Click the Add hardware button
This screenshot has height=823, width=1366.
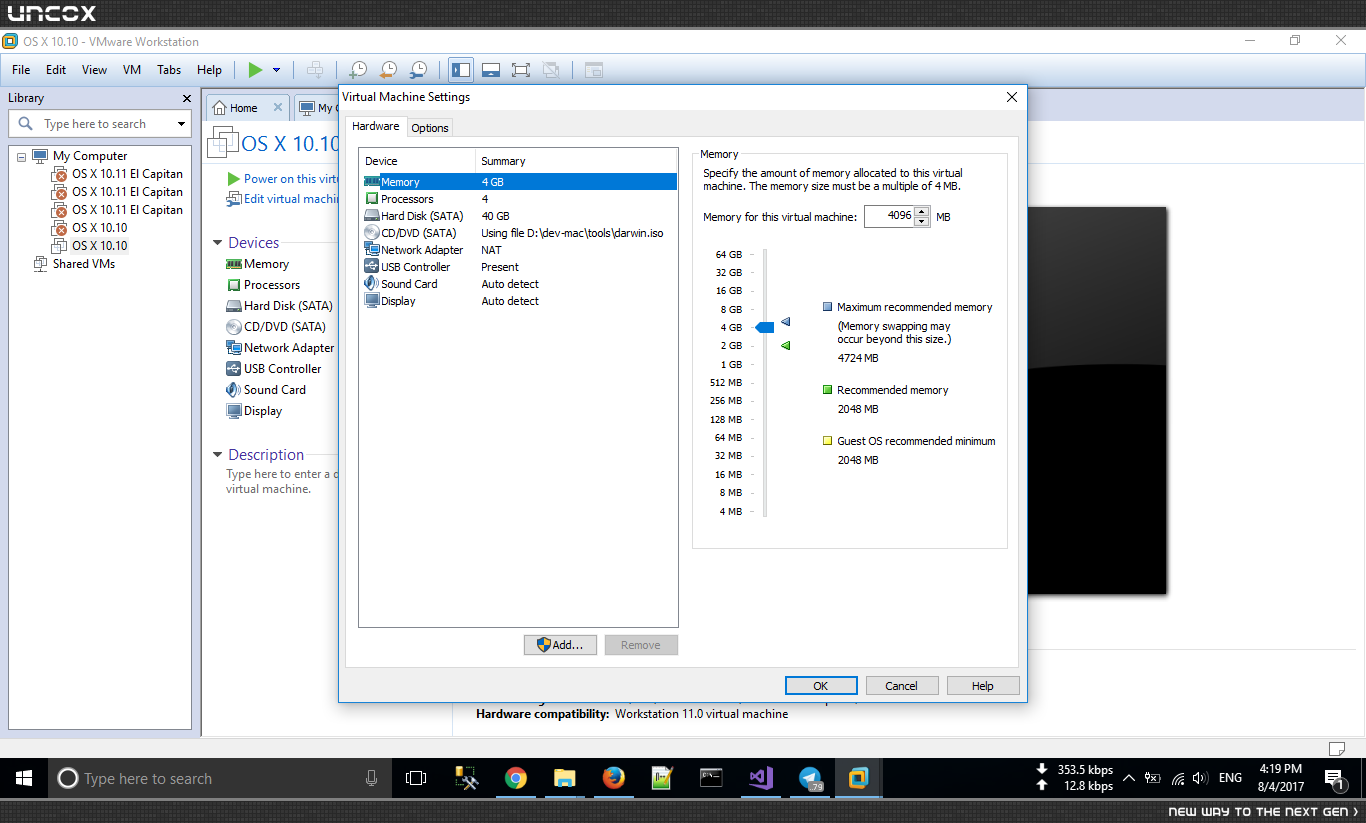[x=560, y=645]
